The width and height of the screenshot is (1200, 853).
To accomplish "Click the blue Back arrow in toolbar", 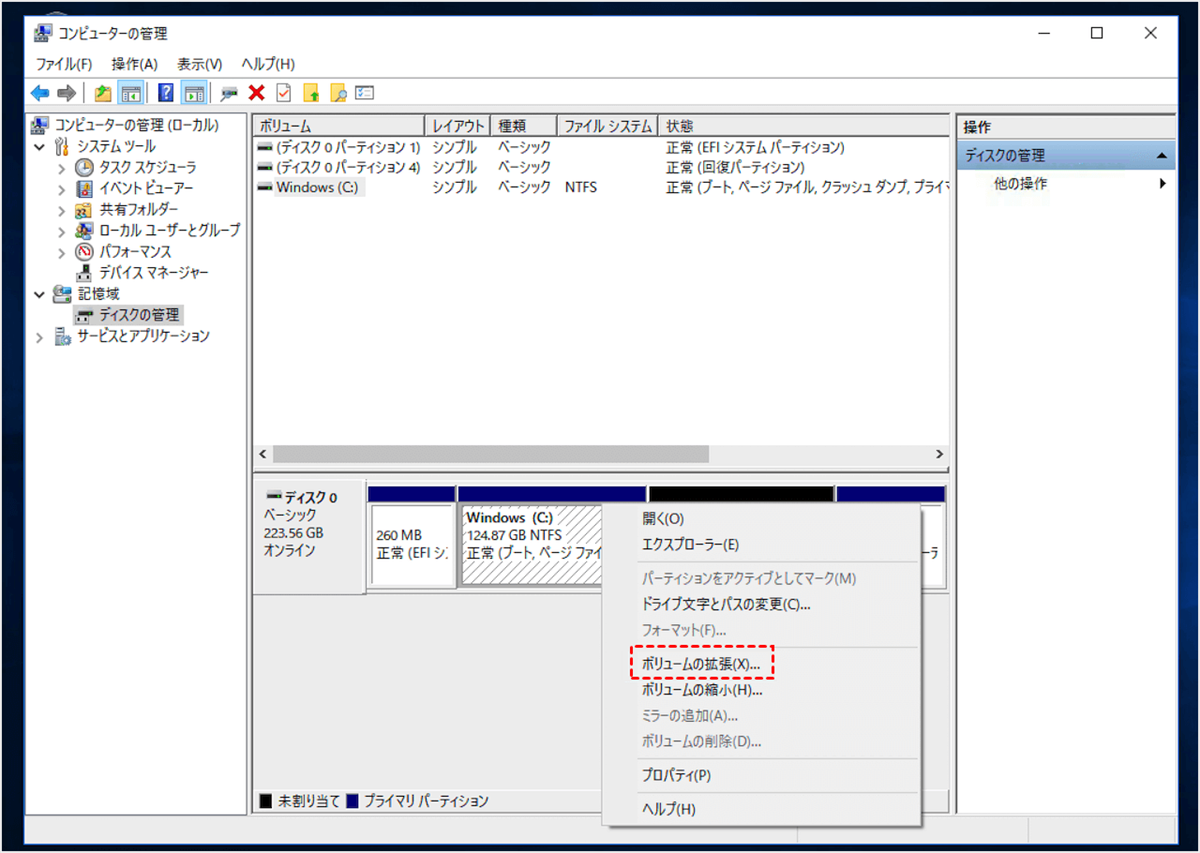I will (x=40, y=93).
